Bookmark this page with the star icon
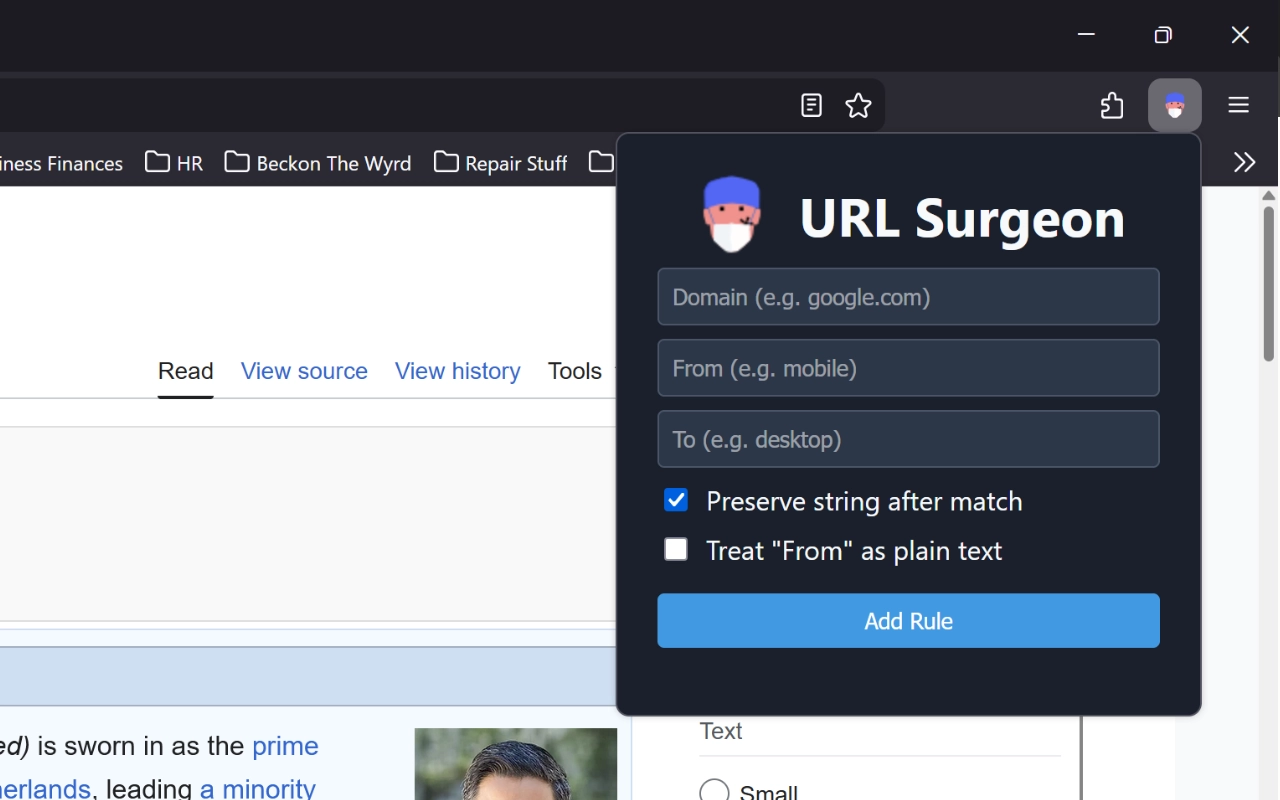This screenshot has height=800, width=1280. point(858,105)
